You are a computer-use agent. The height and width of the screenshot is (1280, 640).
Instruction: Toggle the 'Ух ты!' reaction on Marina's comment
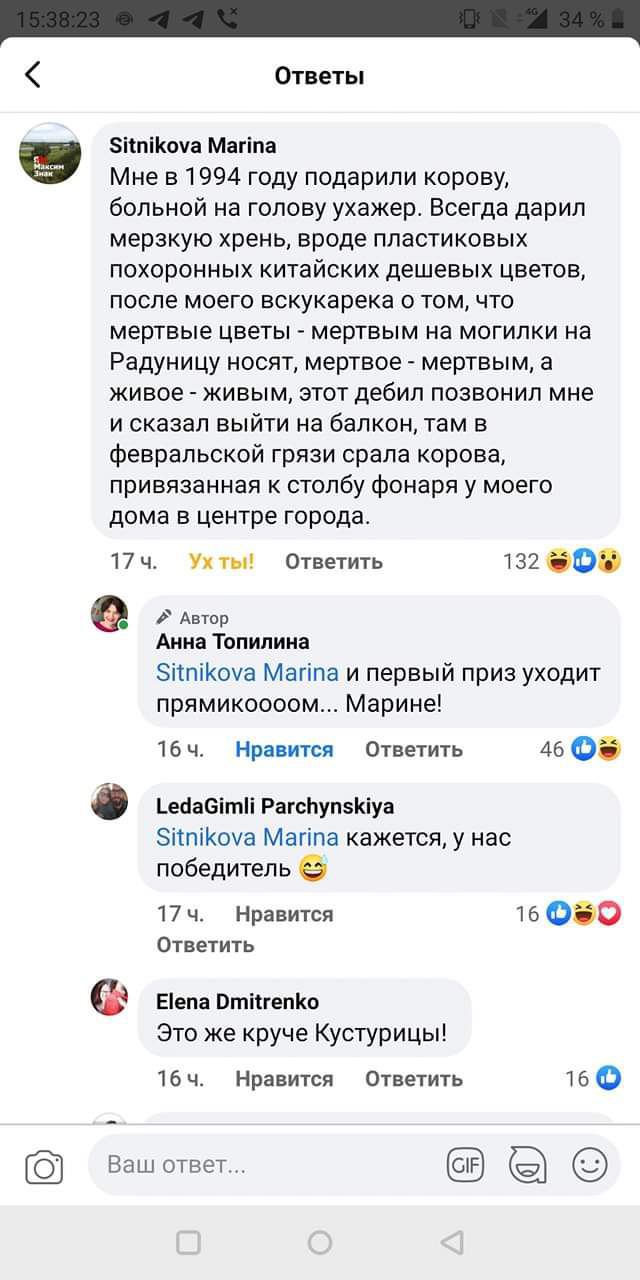tap(221, 561)
